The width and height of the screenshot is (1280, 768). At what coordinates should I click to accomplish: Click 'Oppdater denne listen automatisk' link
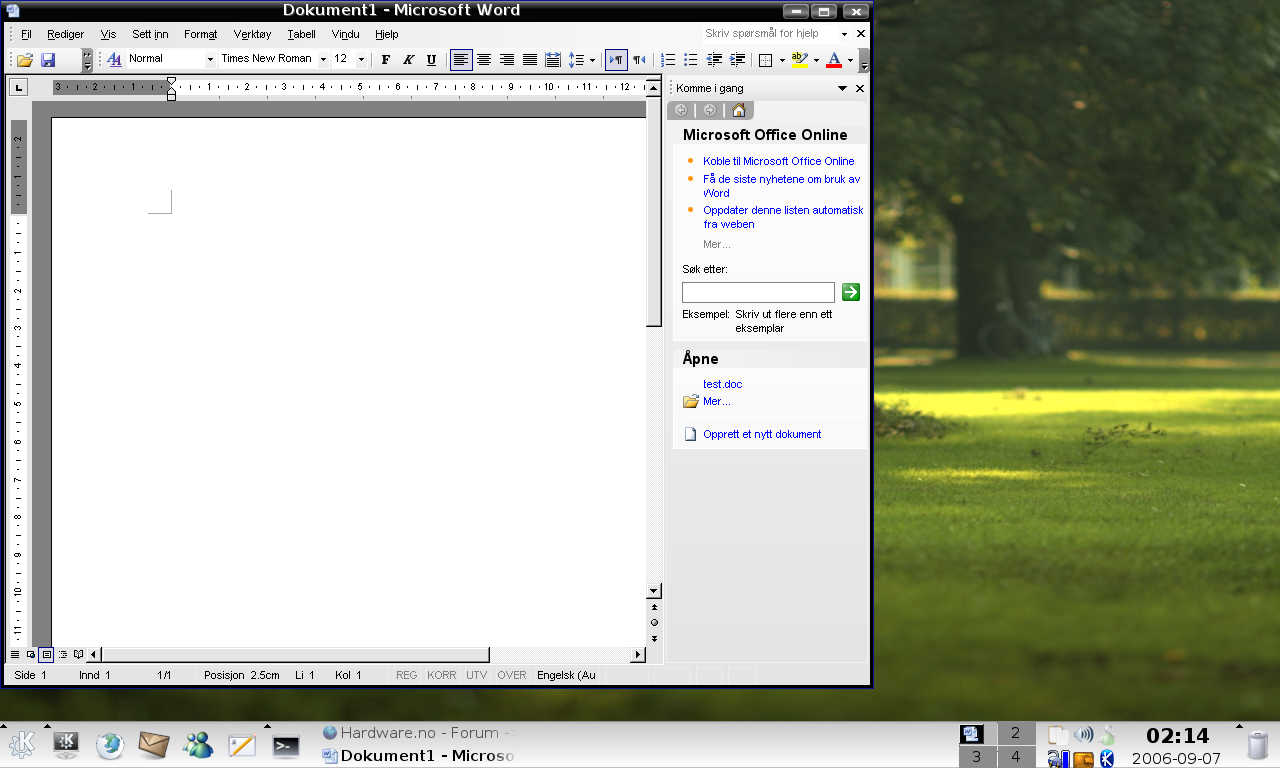coord(783,217)
